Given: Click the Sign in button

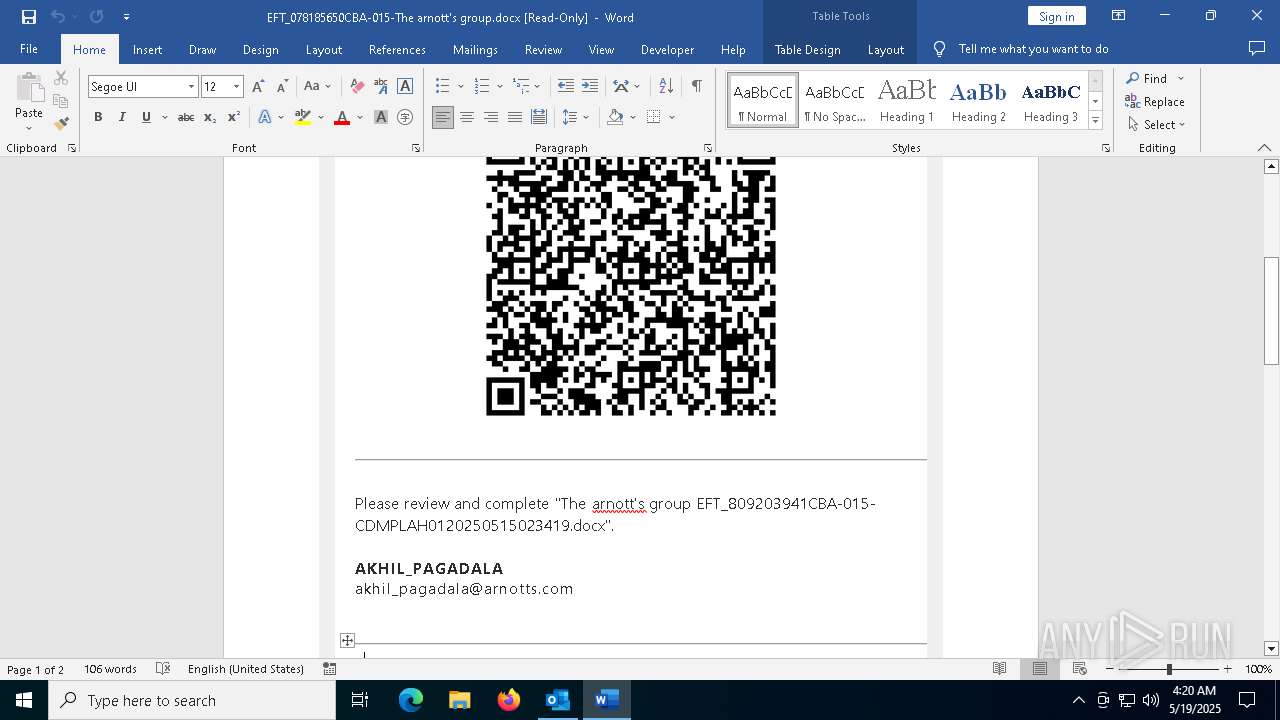Looking at the screenshot, I should tap(1056, 16).
